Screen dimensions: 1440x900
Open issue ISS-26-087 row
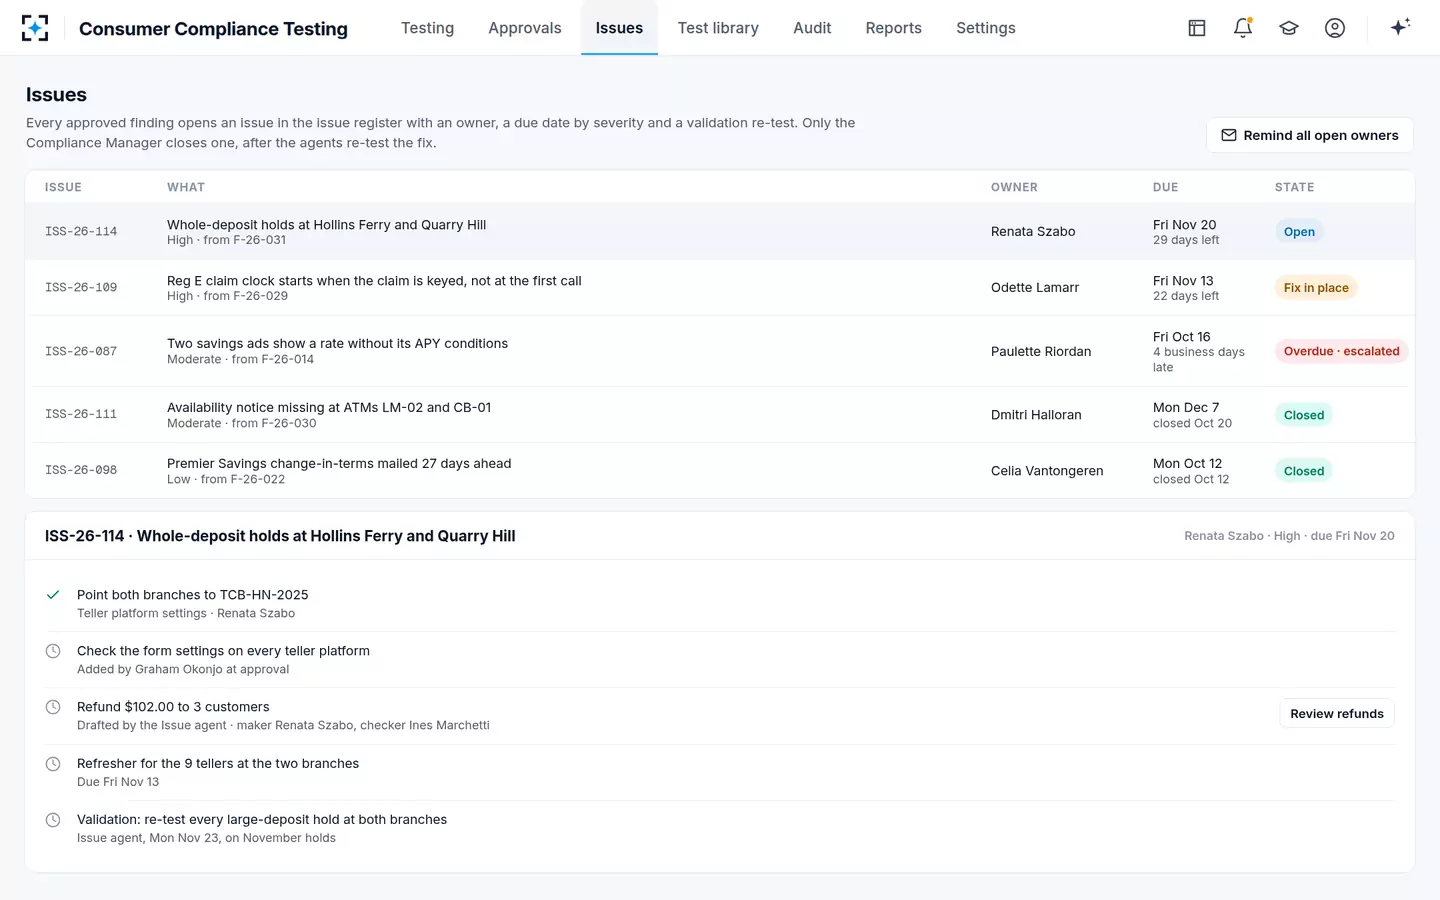tap(720, 352)
